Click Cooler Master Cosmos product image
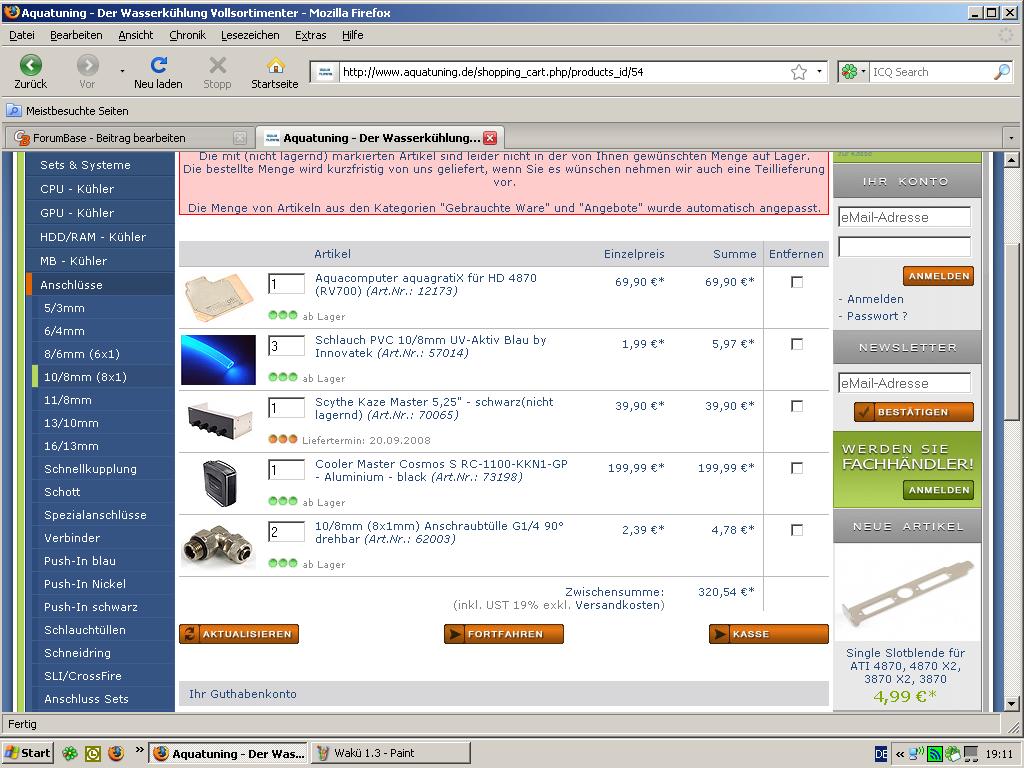This screenshot has width=1024, height=768. [219, 483]
